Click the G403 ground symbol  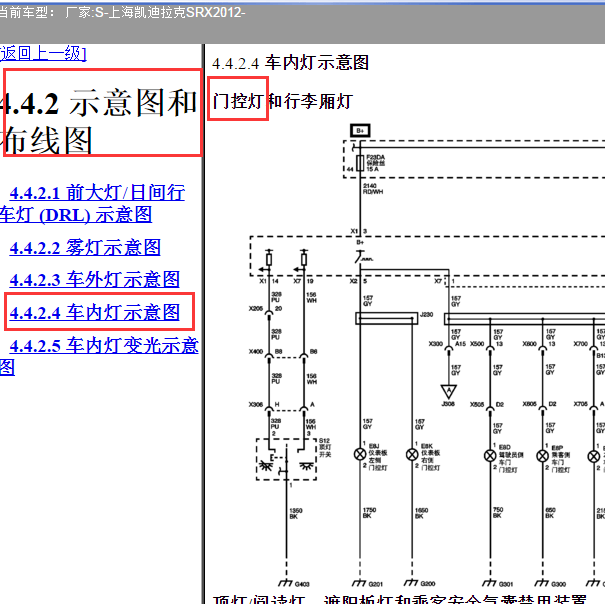coord(286,582)
